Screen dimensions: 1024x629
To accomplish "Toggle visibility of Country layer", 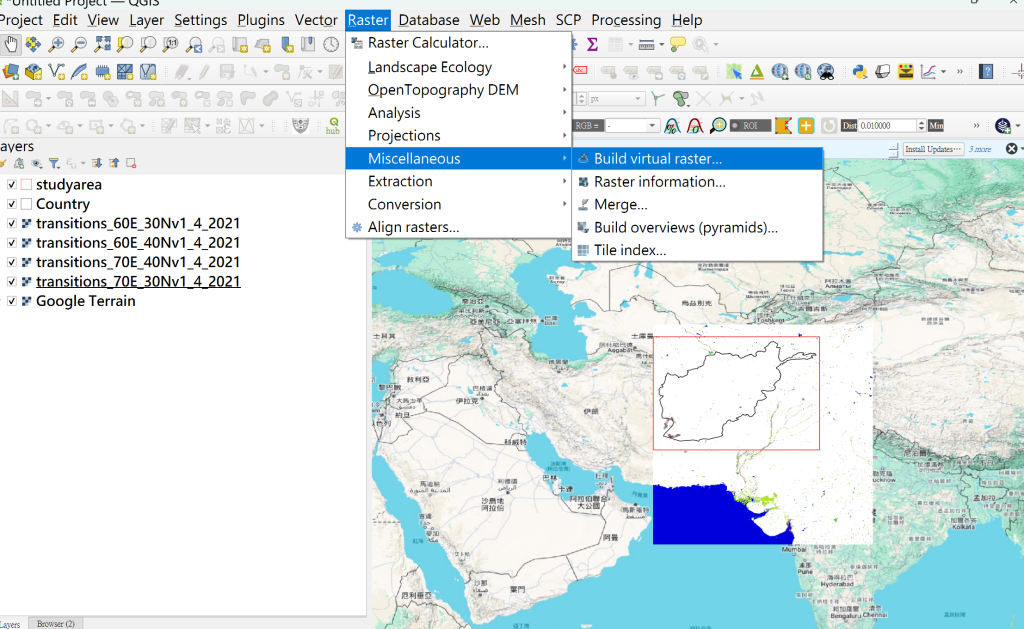I will pos(12,204).
